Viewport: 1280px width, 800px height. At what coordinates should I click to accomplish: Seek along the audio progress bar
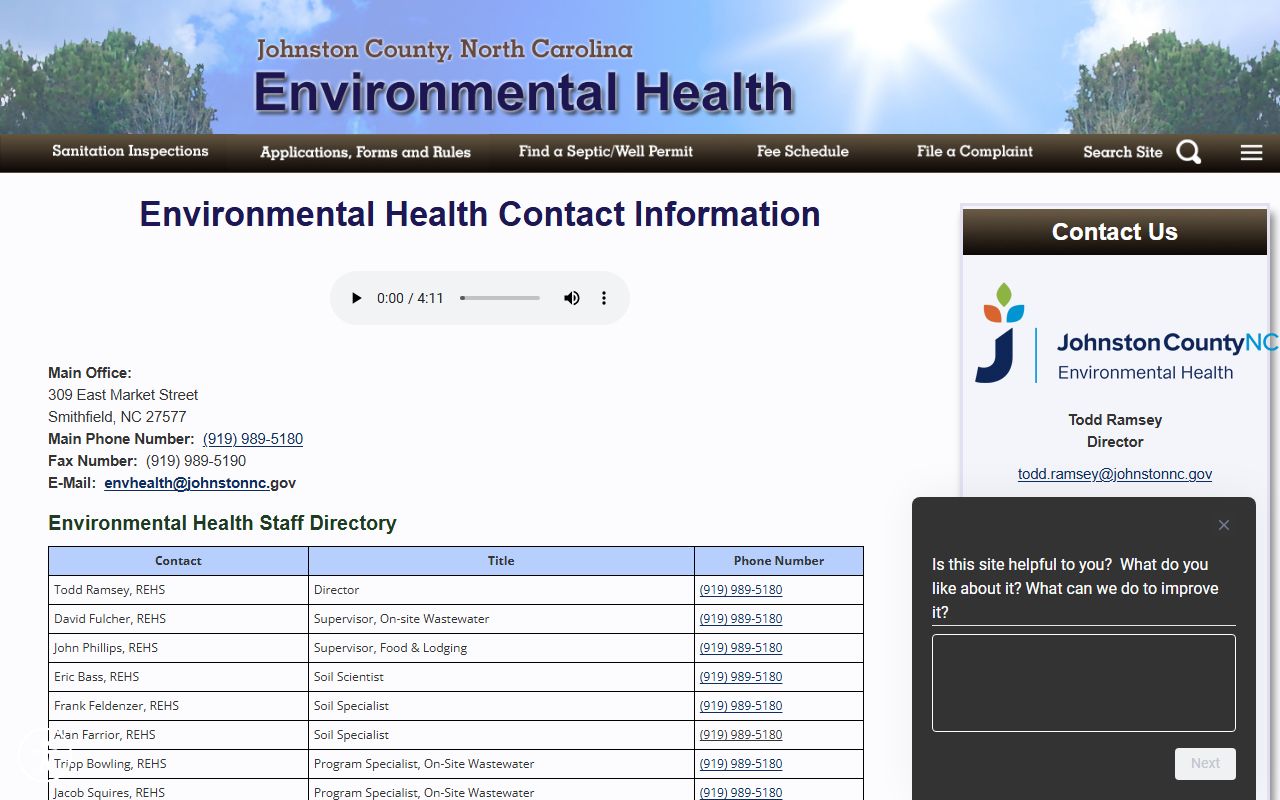pyautogui.click(x=500, y=298)
